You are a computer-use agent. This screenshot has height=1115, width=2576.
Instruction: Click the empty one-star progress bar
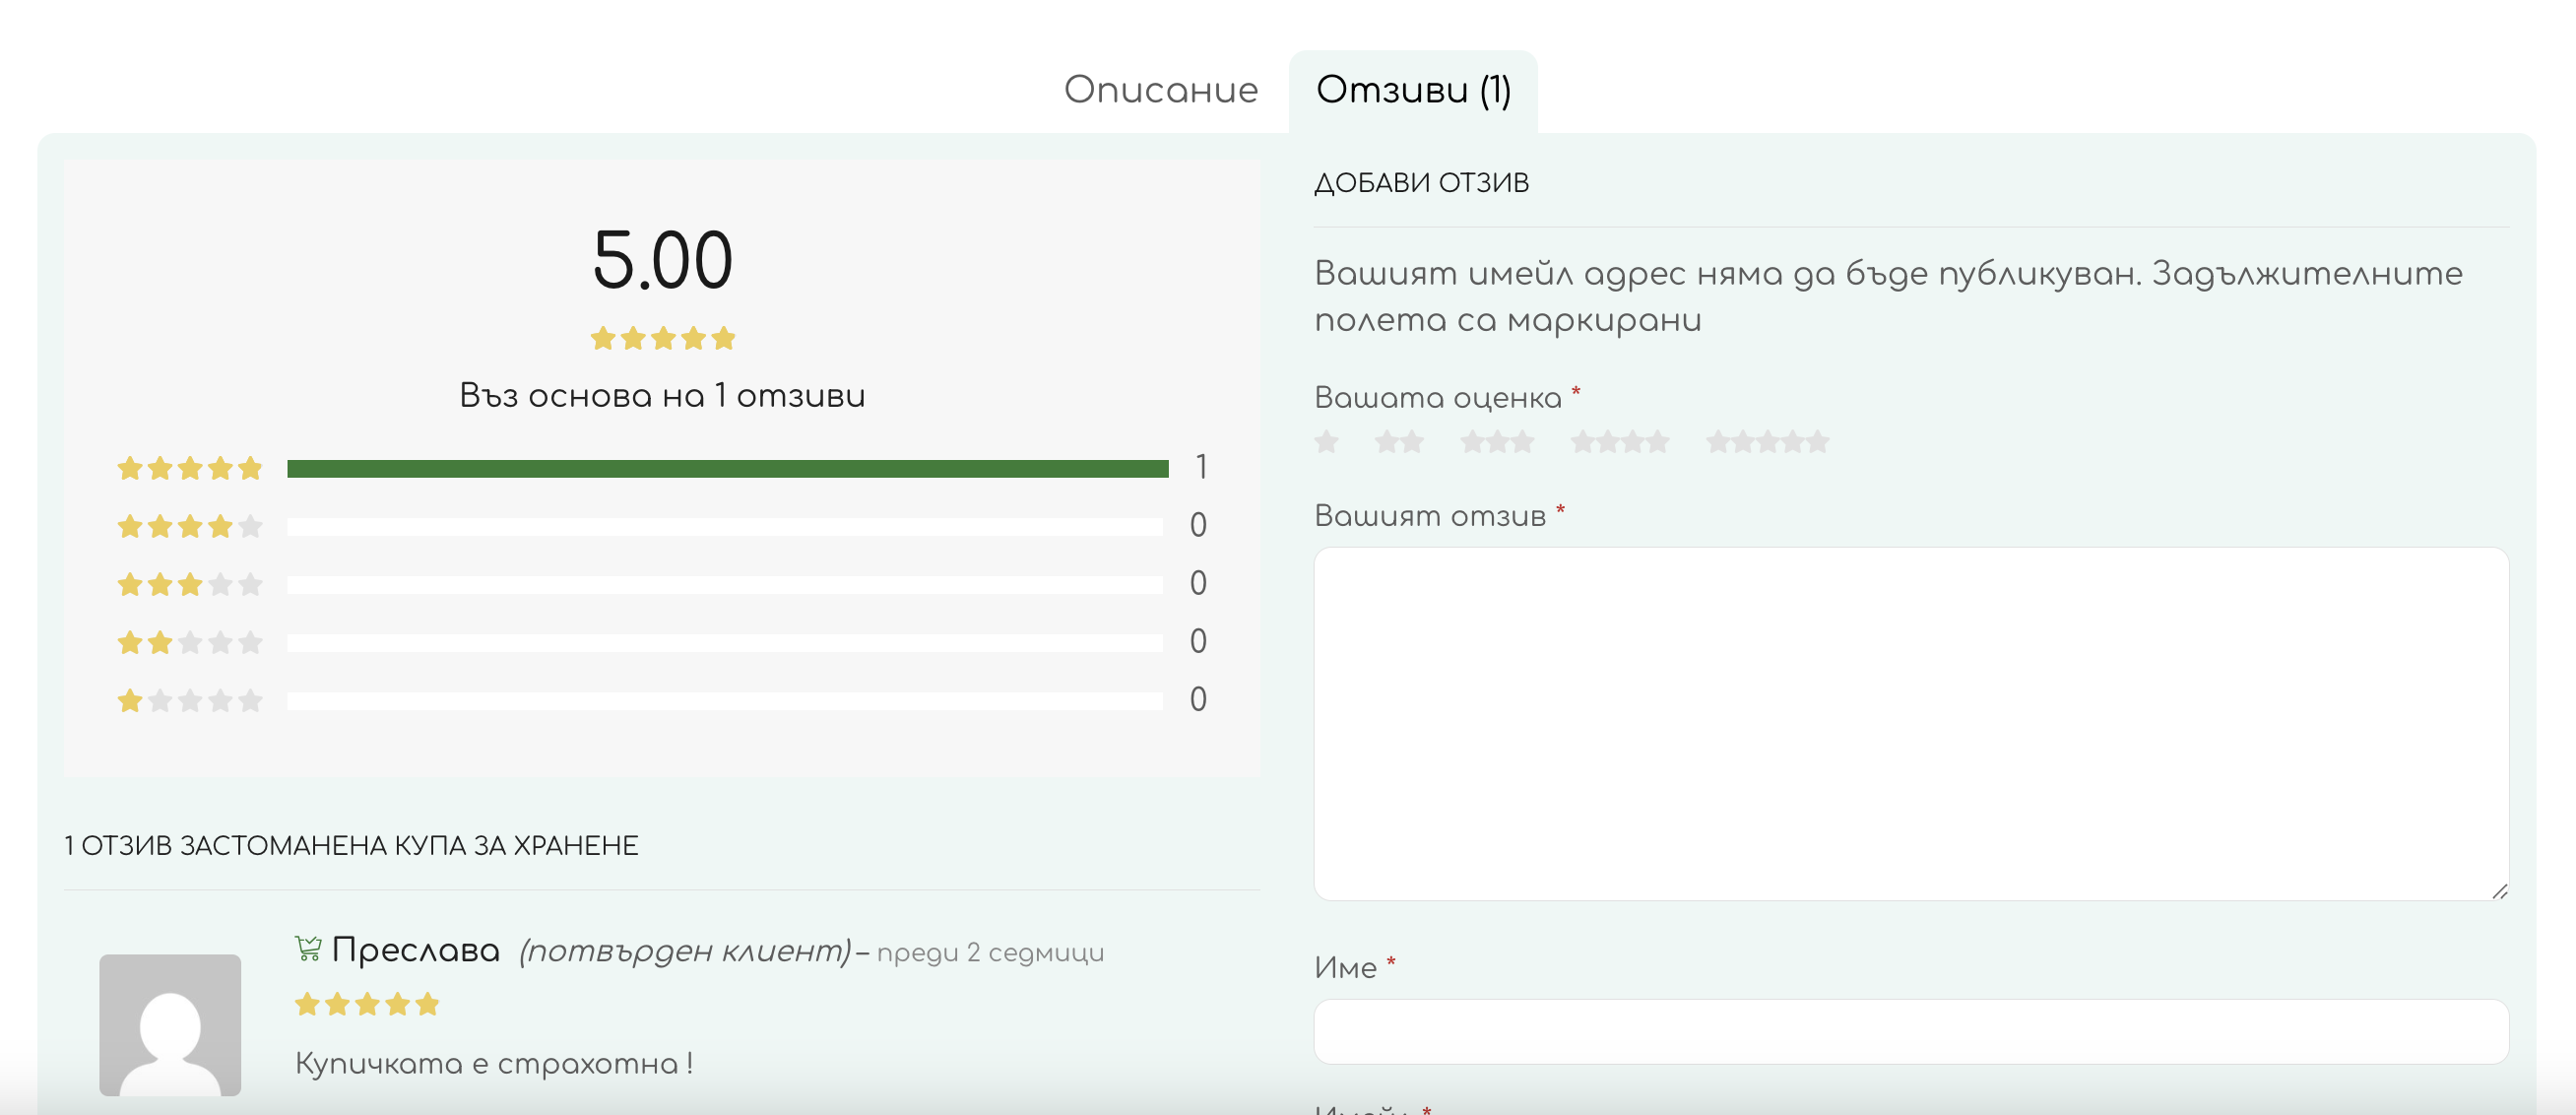(725, 700)
